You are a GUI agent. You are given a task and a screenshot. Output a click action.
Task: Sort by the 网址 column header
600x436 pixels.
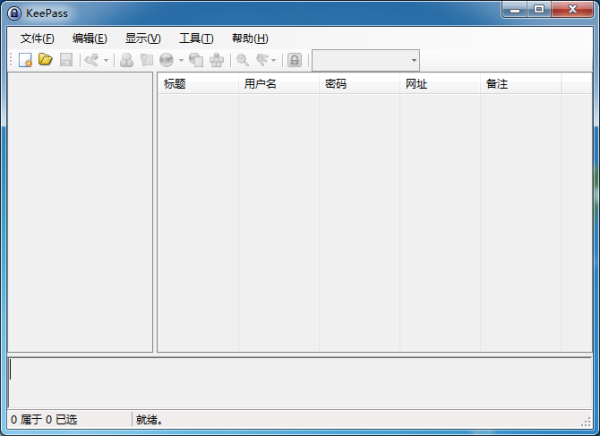440,84
